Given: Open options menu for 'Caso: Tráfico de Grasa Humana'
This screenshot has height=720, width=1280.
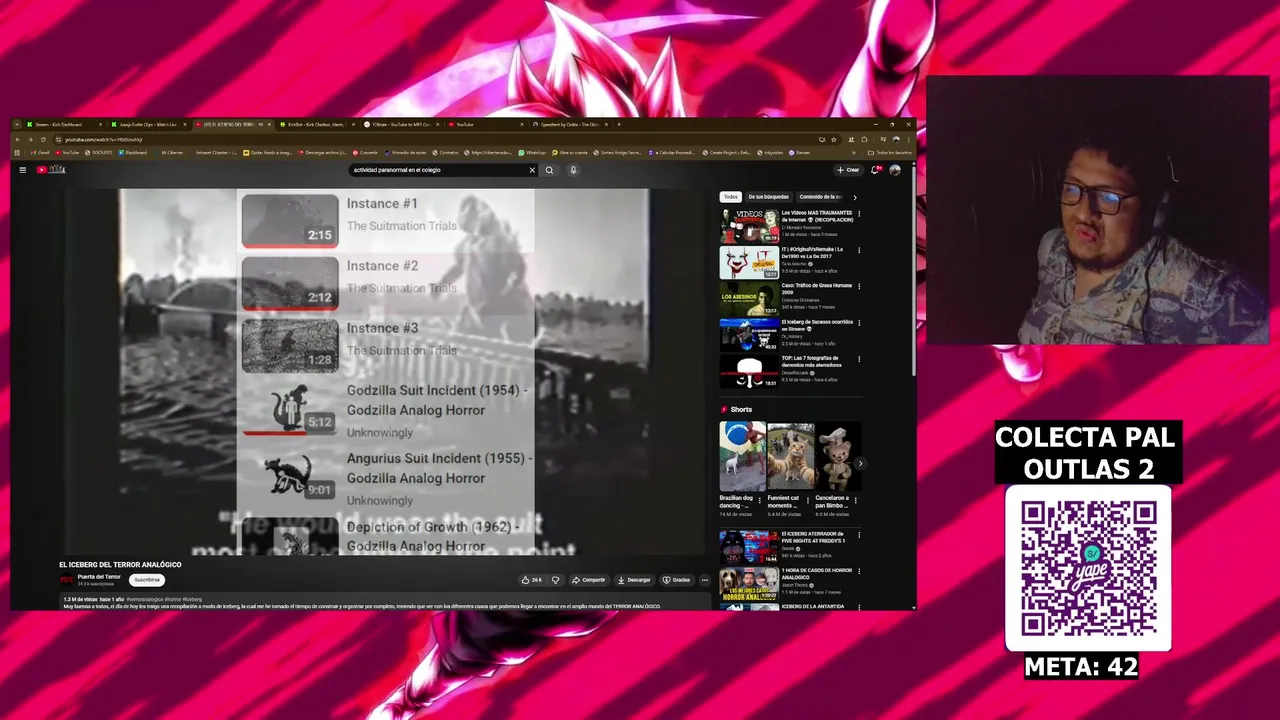Looking at the screenshot, I should point(859,286).
